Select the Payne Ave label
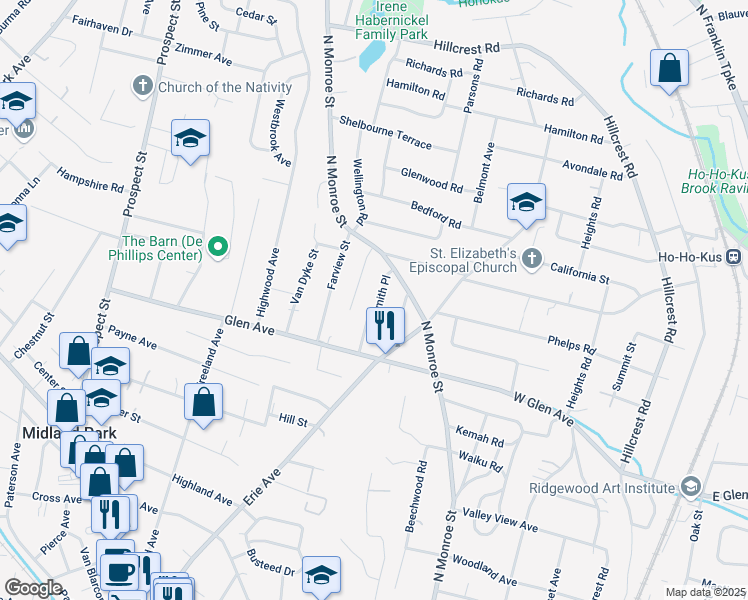The height and width of the screenshot is (600, 748). [132, 337]
